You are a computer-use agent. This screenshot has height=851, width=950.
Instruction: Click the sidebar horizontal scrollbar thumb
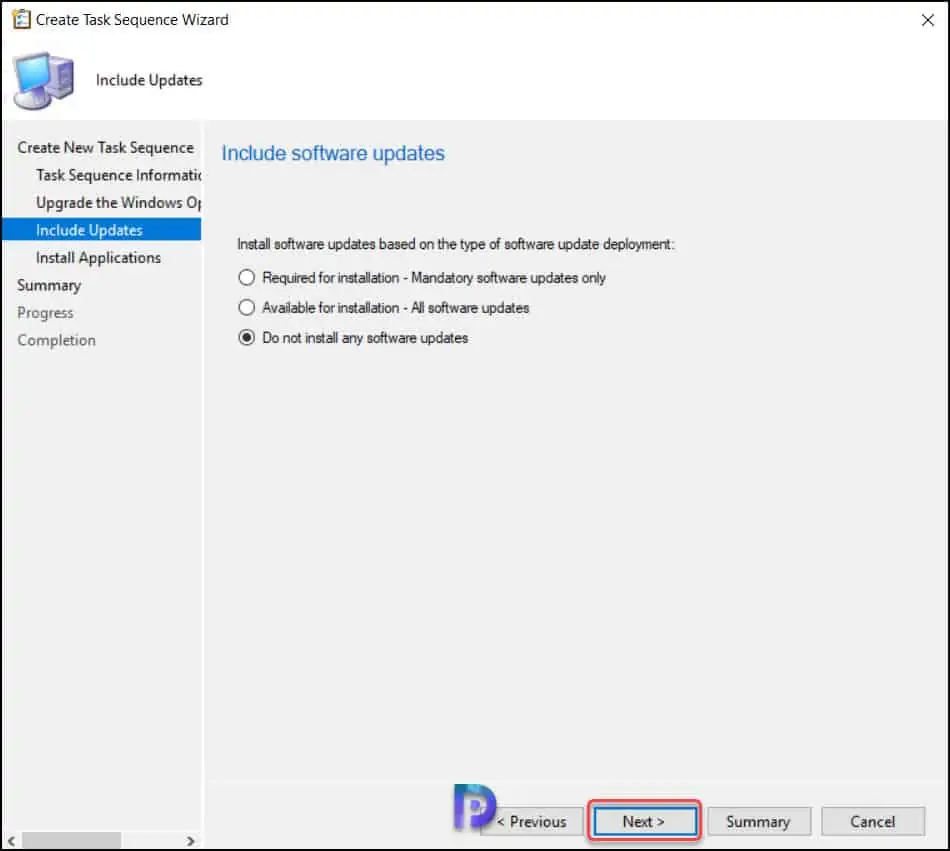point(71,841)
